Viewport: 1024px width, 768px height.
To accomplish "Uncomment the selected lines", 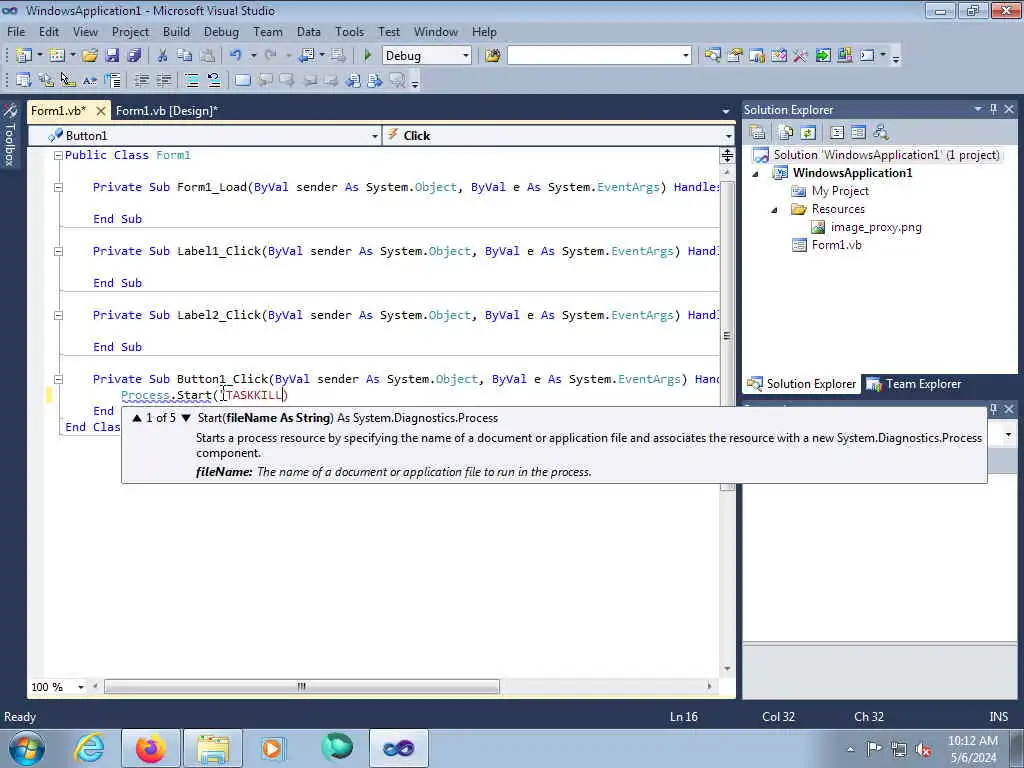I will click(x=214, y=80).
